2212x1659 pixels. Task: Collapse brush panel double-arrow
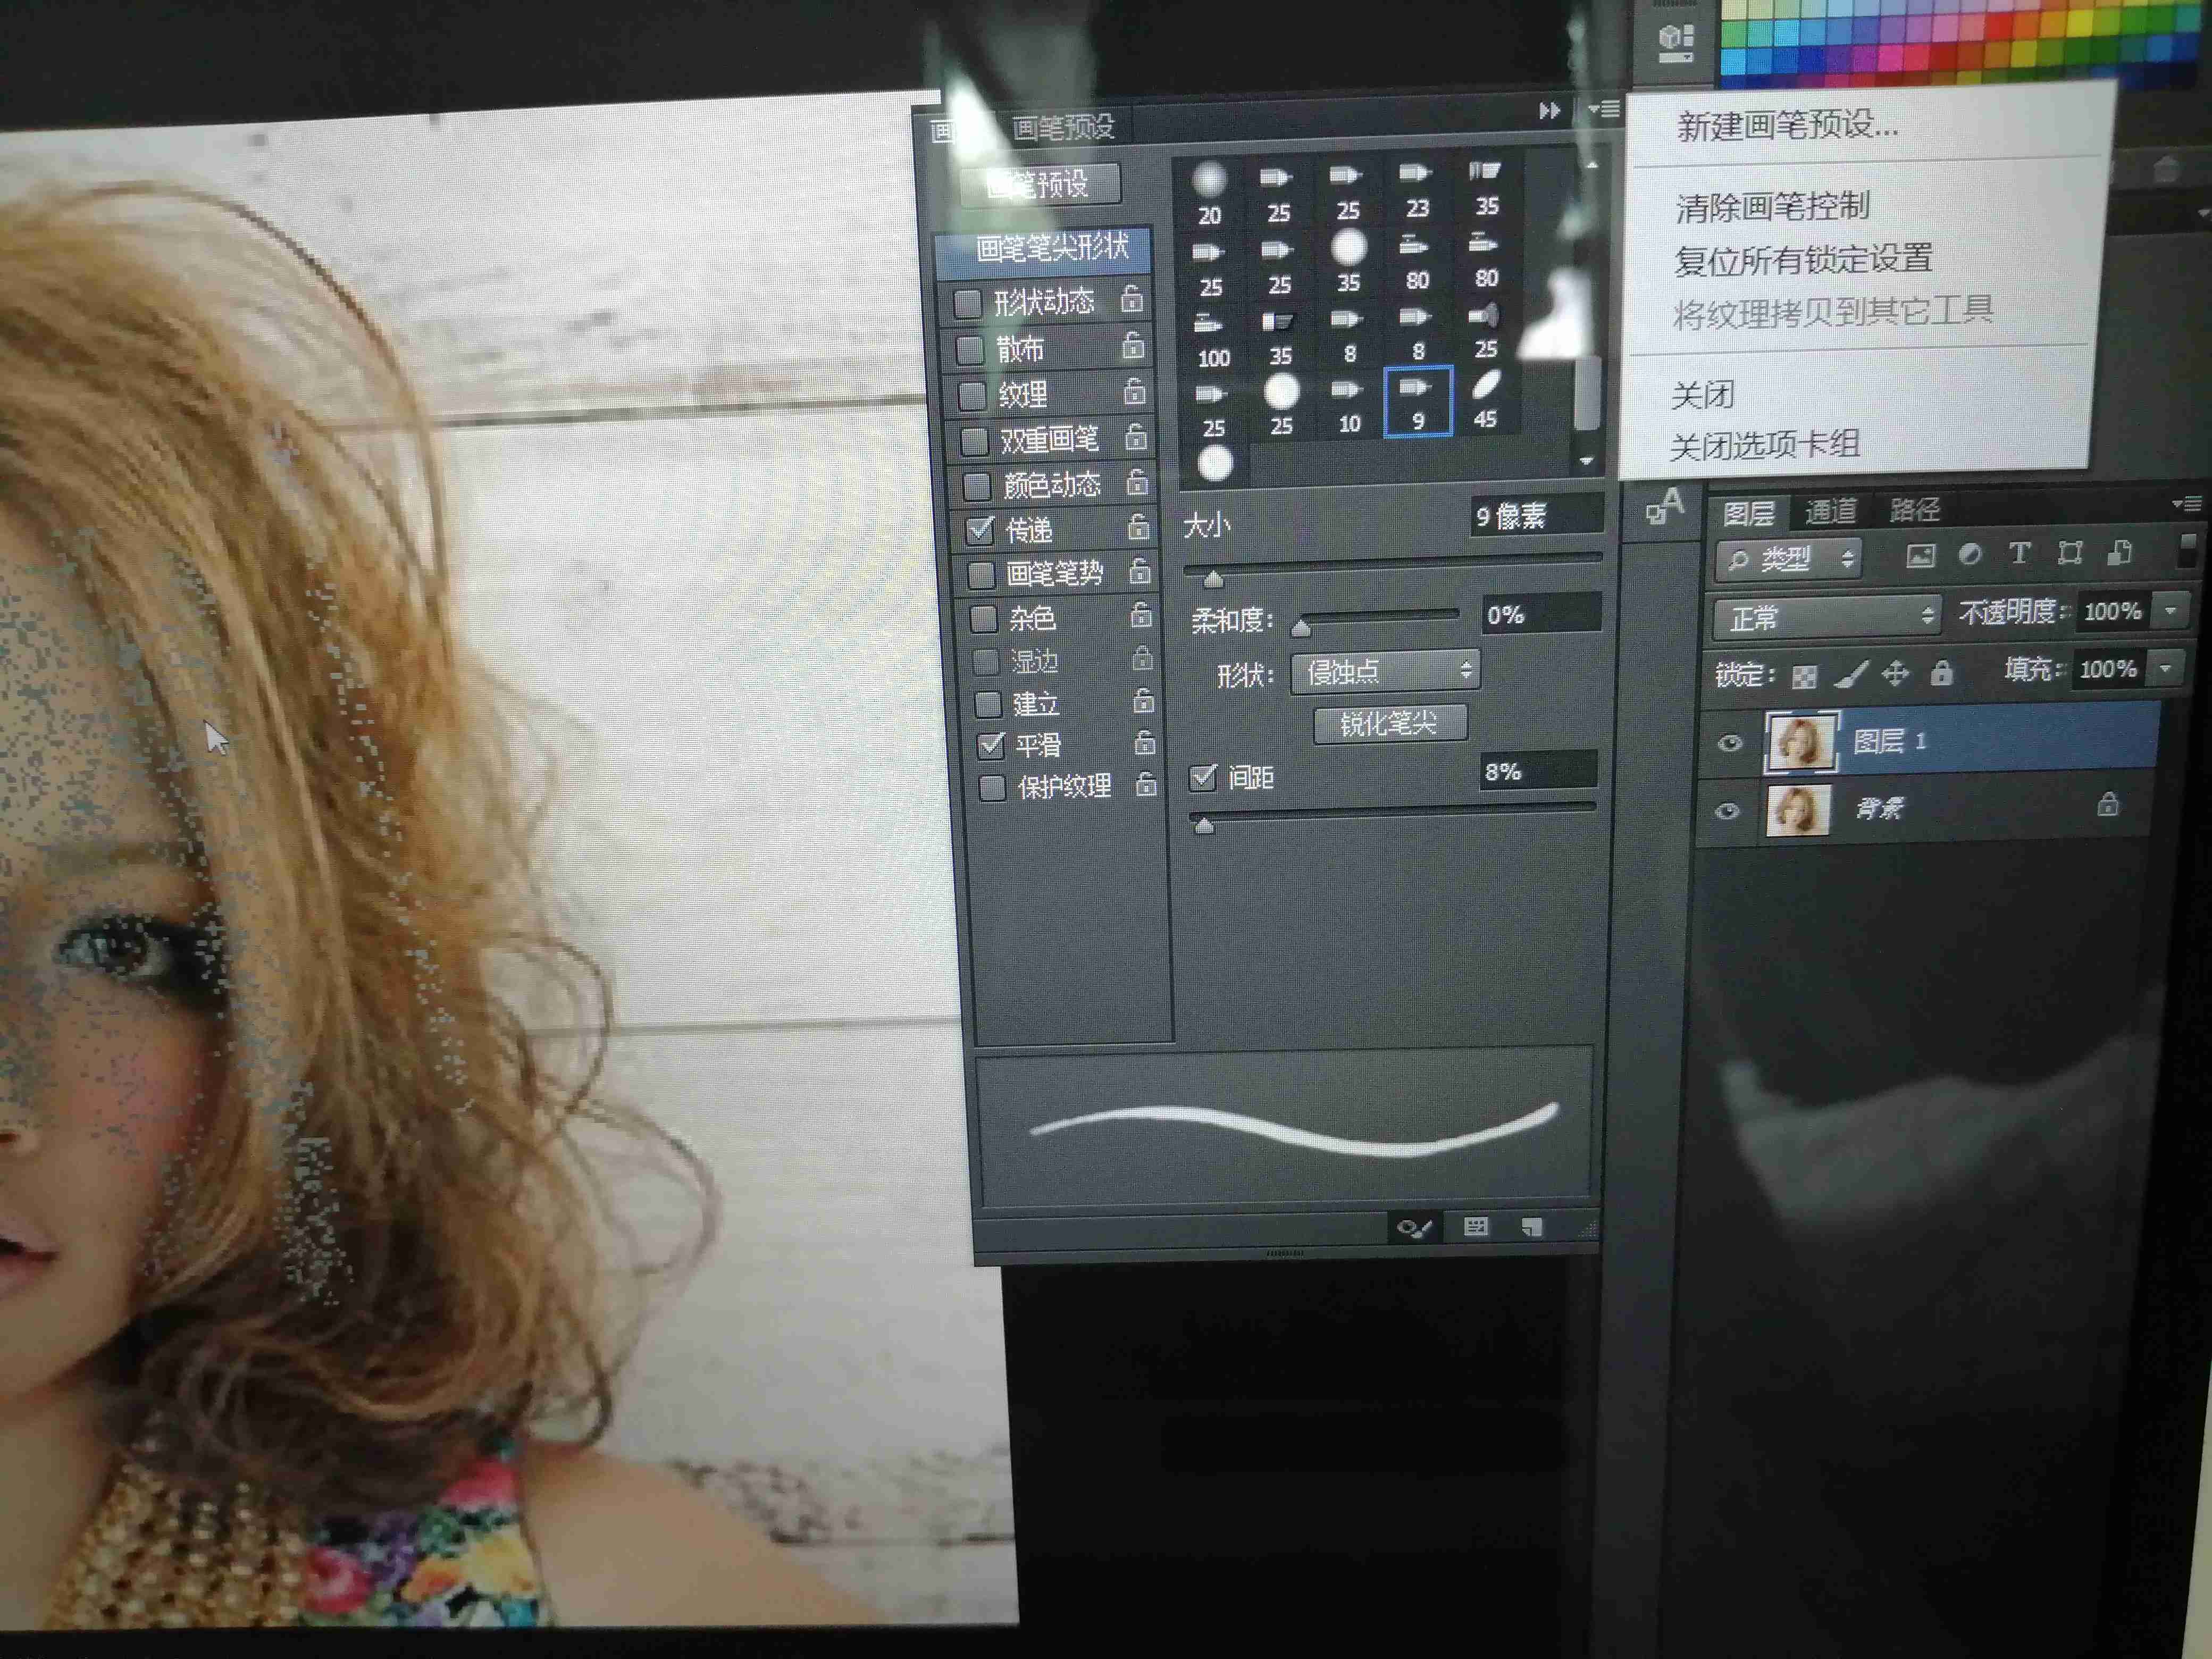[x=1549, y=111]
